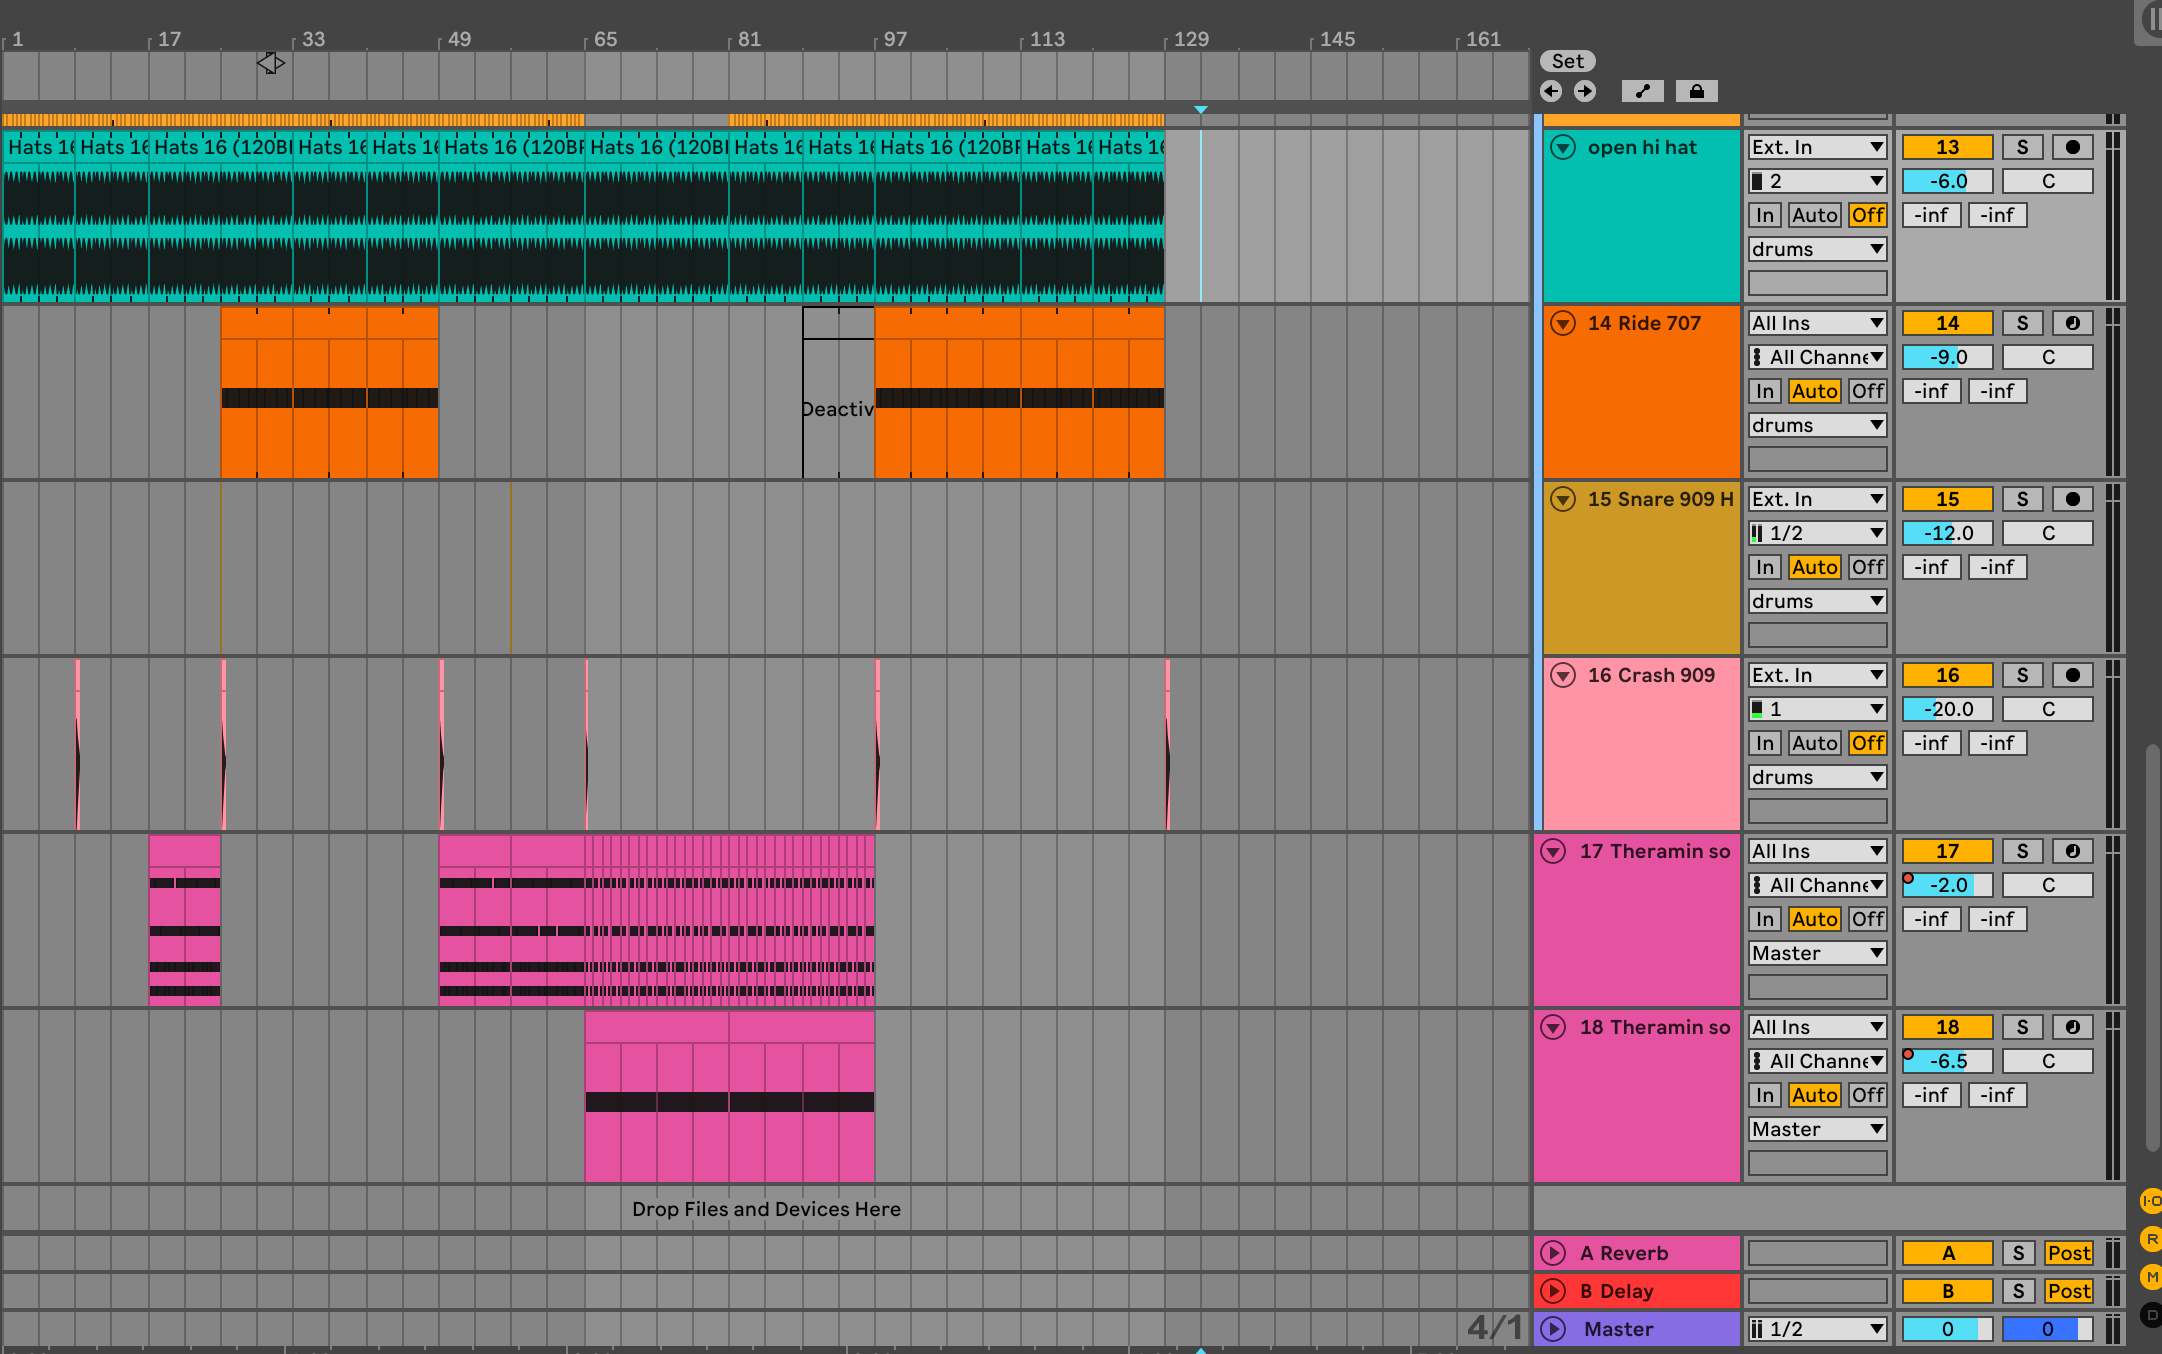Select first Hats 16 audio clip
Screen dimensions: 2162x1354
[x=39, y=216]
